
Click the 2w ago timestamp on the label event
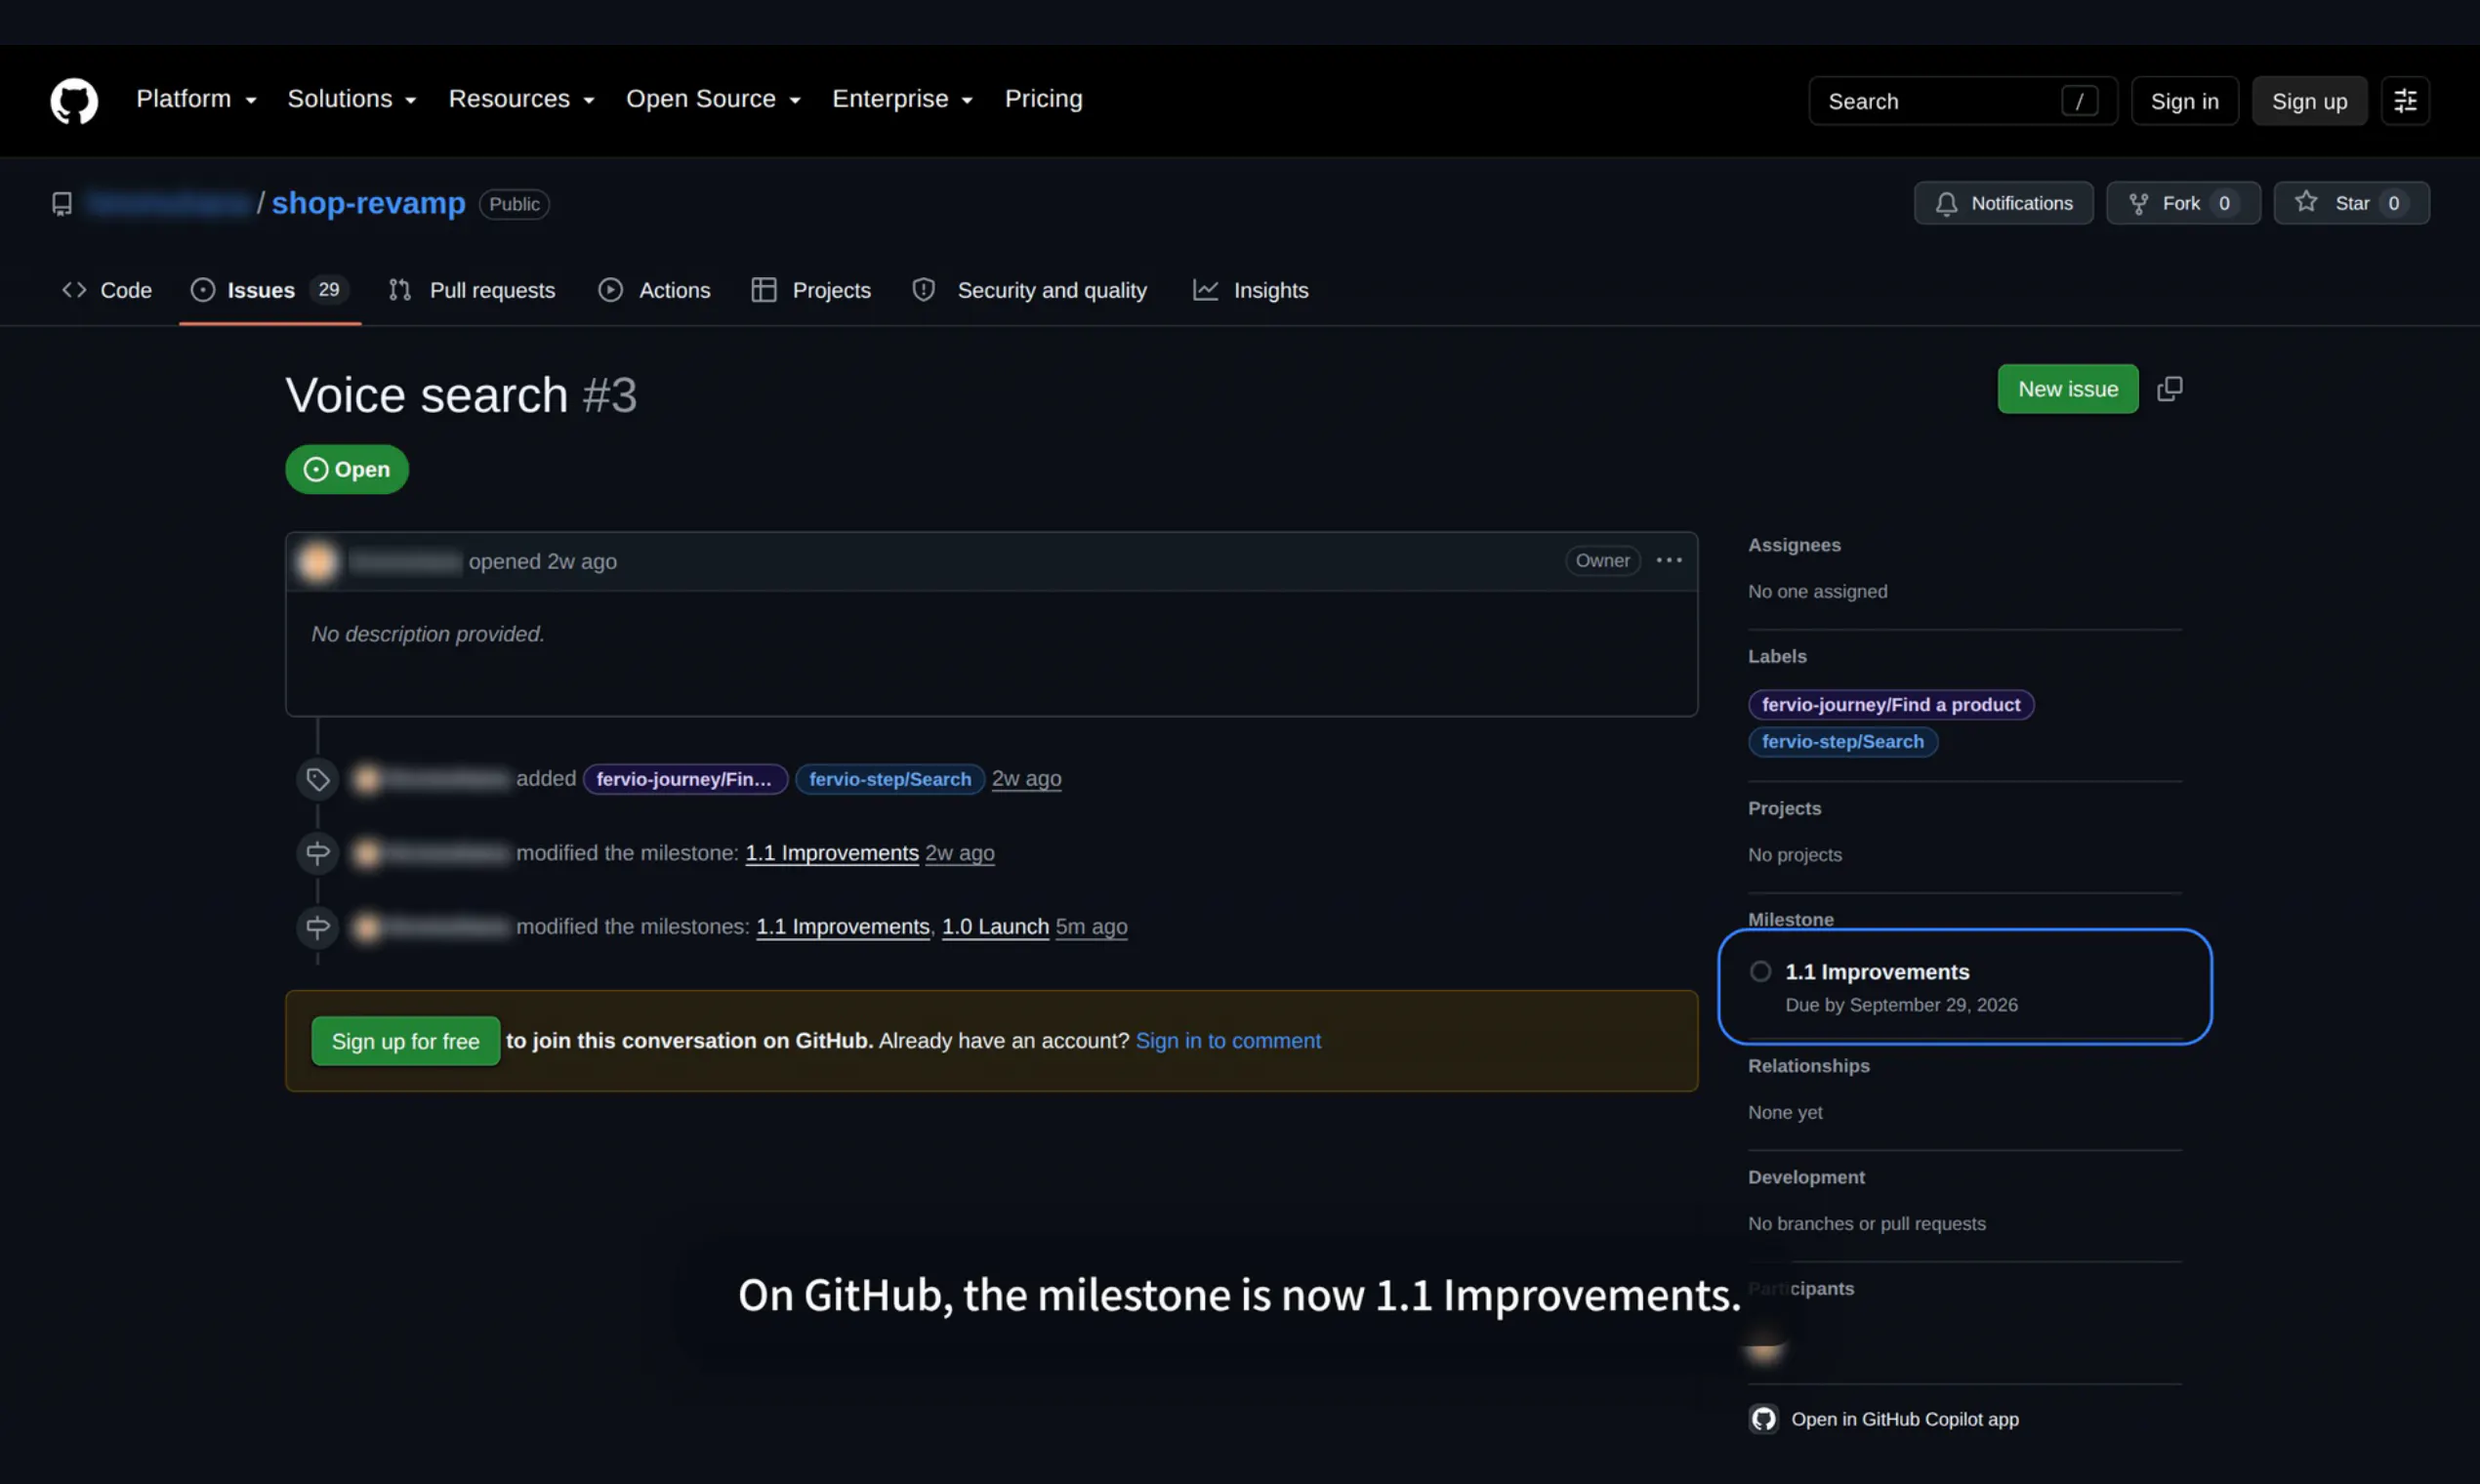[1027, 779]
